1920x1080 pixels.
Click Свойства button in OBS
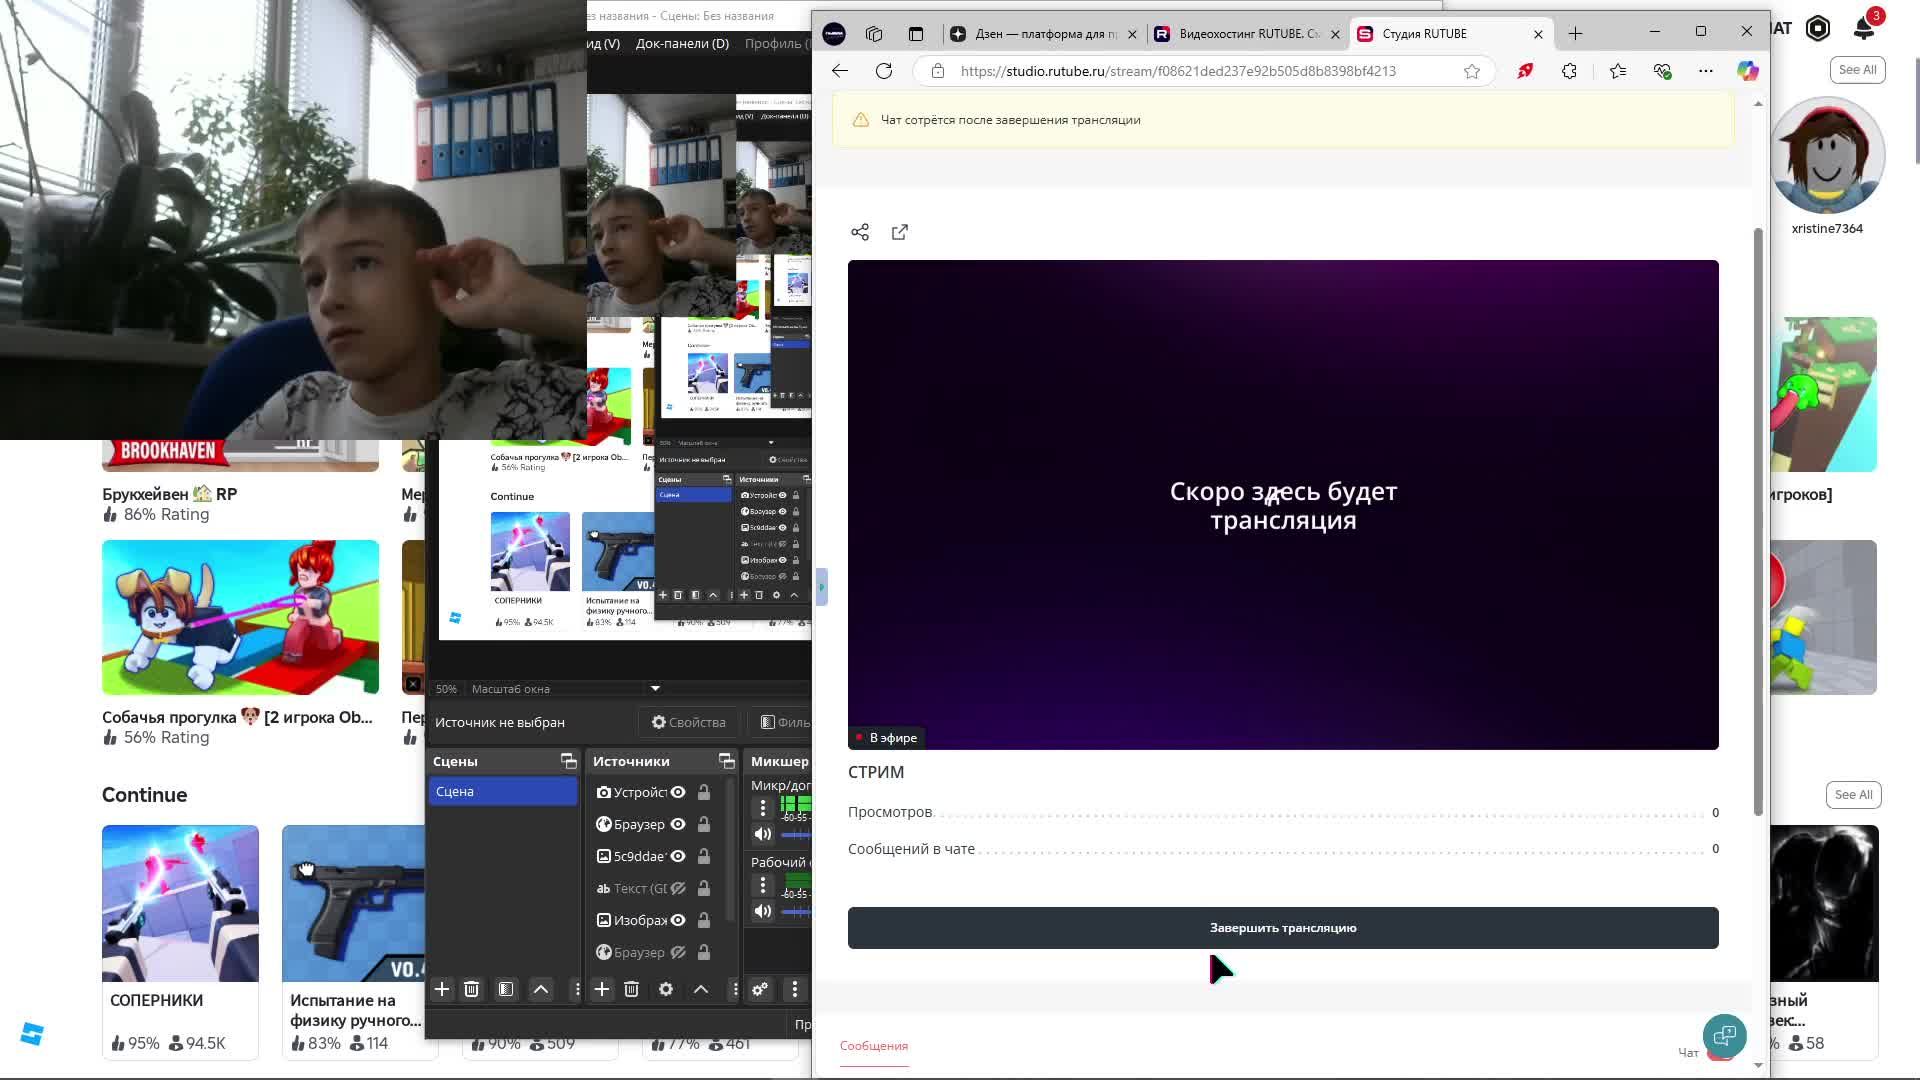(688, 722)
